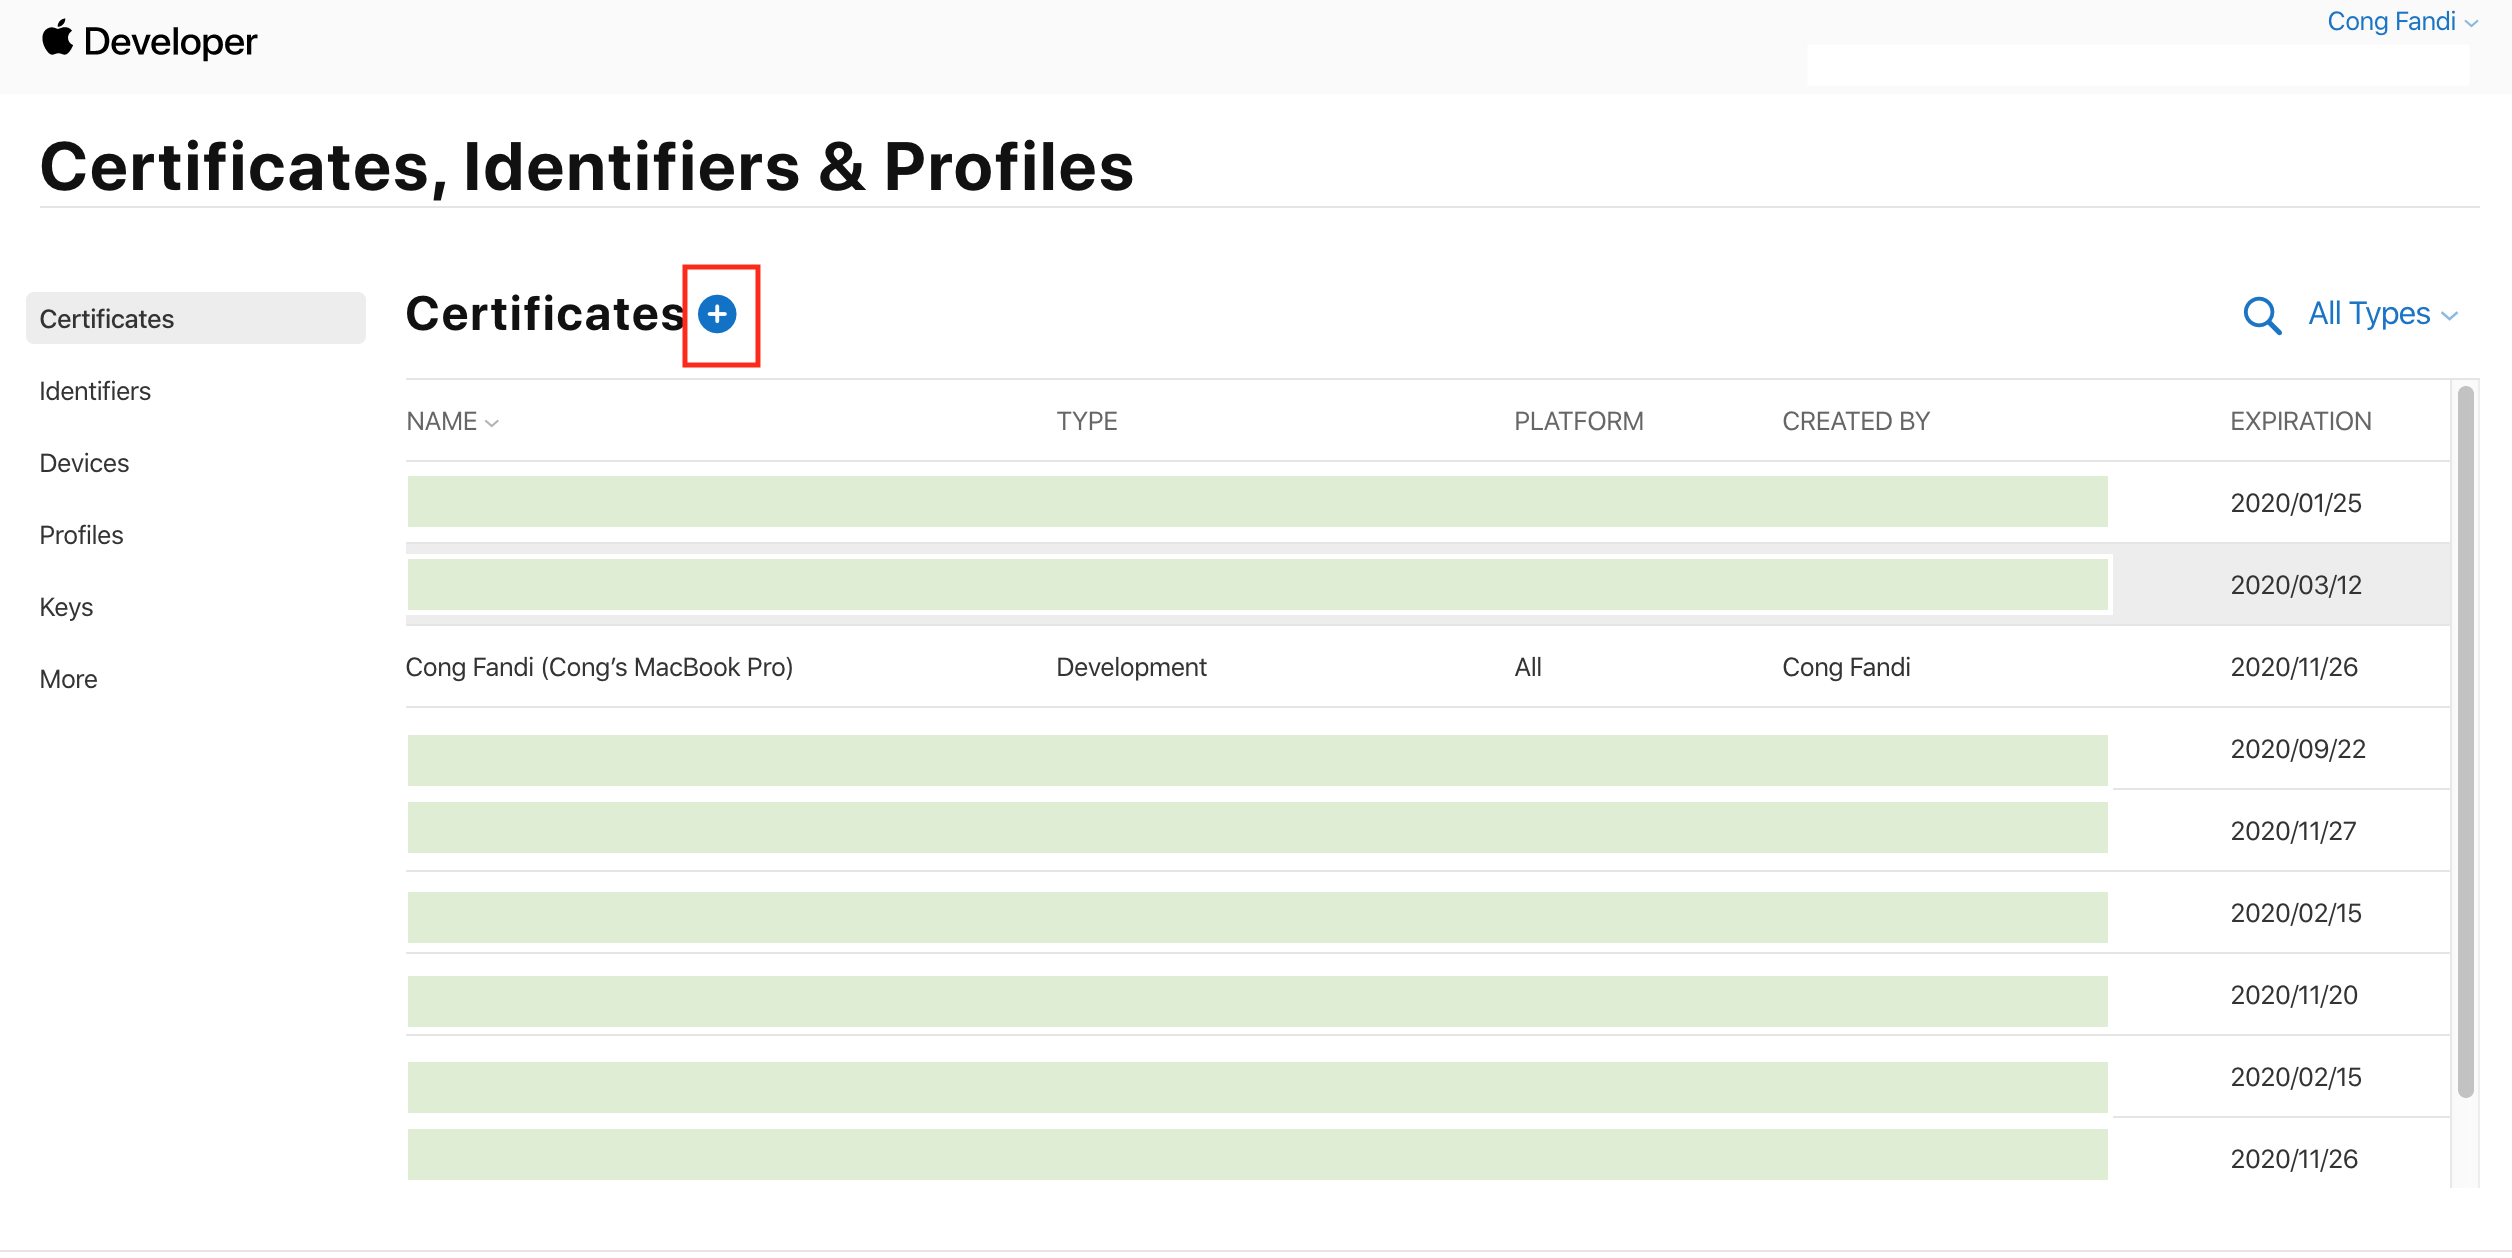Select certificate expiring 2020/01/25
The image size is (2512, 1258).
[2295, 503]
